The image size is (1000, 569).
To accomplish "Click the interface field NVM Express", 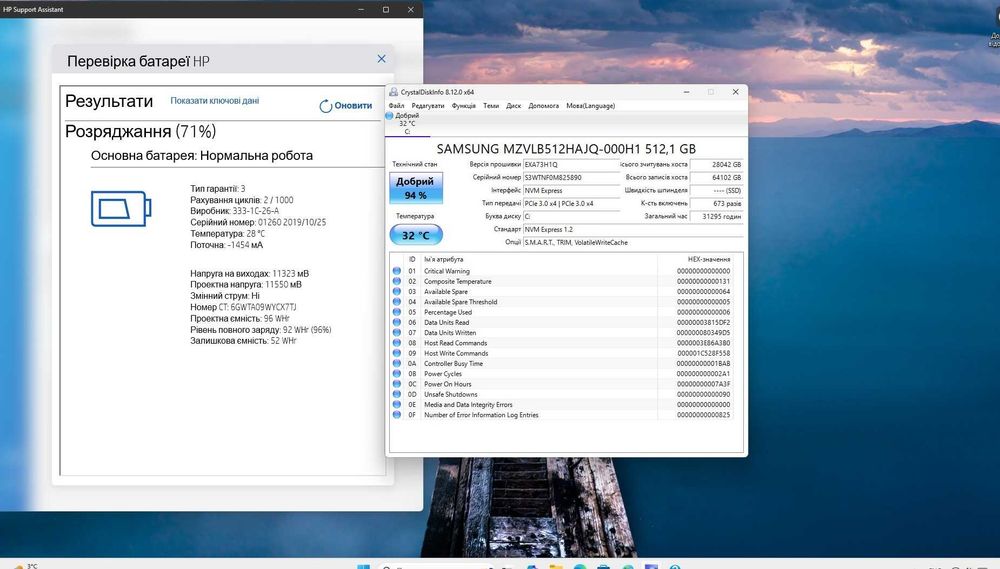I will (571, 191).
